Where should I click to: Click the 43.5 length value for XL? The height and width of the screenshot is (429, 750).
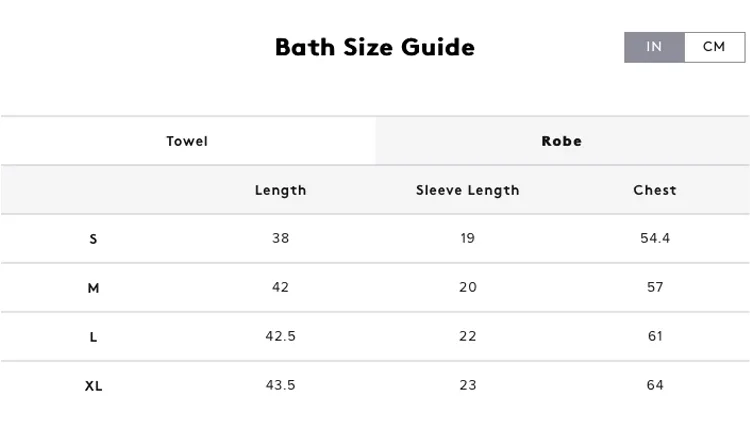[x=280, y=385]
